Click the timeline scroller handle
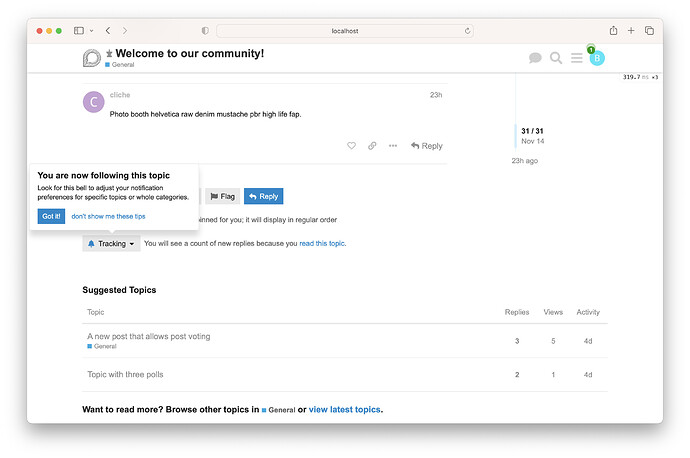Screen dimensions: 690x458 click(515, 136)
